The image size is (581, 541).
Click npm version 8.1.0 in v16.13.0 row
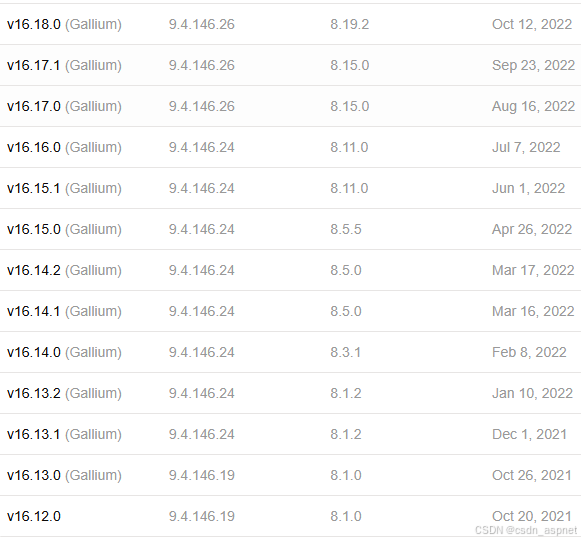346,476
